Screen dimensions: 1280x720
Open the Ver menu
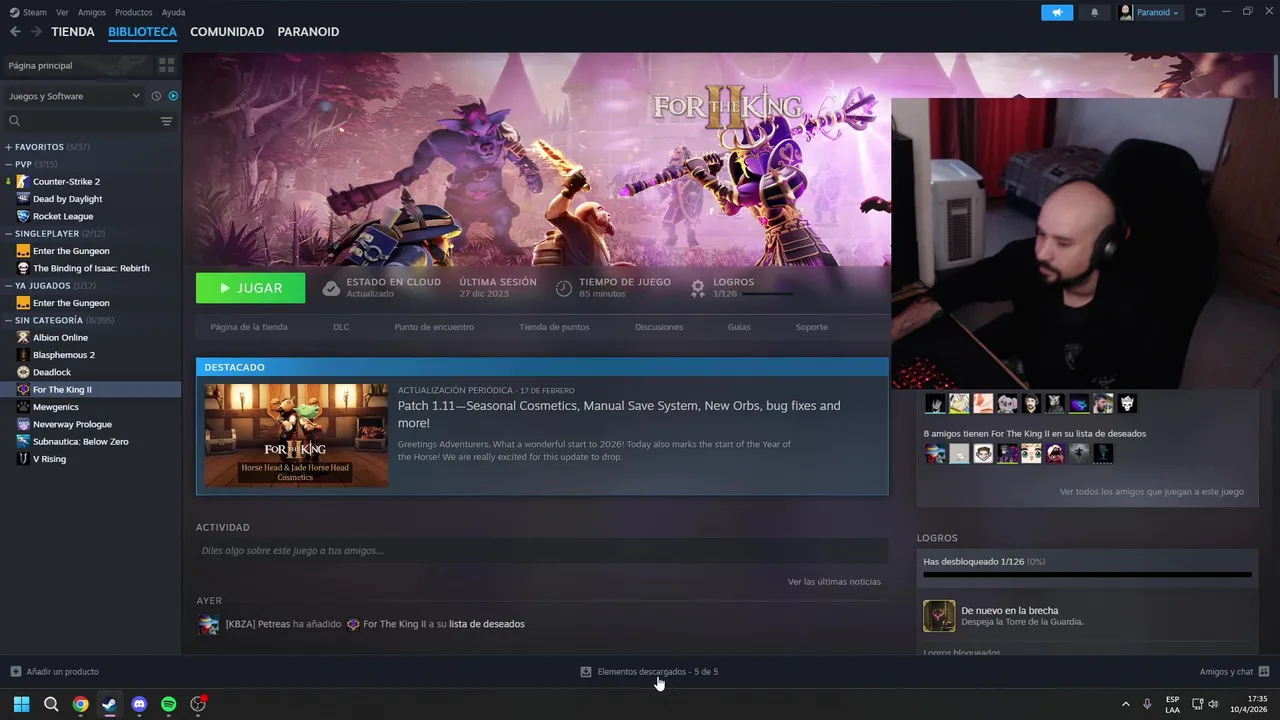(x=62, y=12)
